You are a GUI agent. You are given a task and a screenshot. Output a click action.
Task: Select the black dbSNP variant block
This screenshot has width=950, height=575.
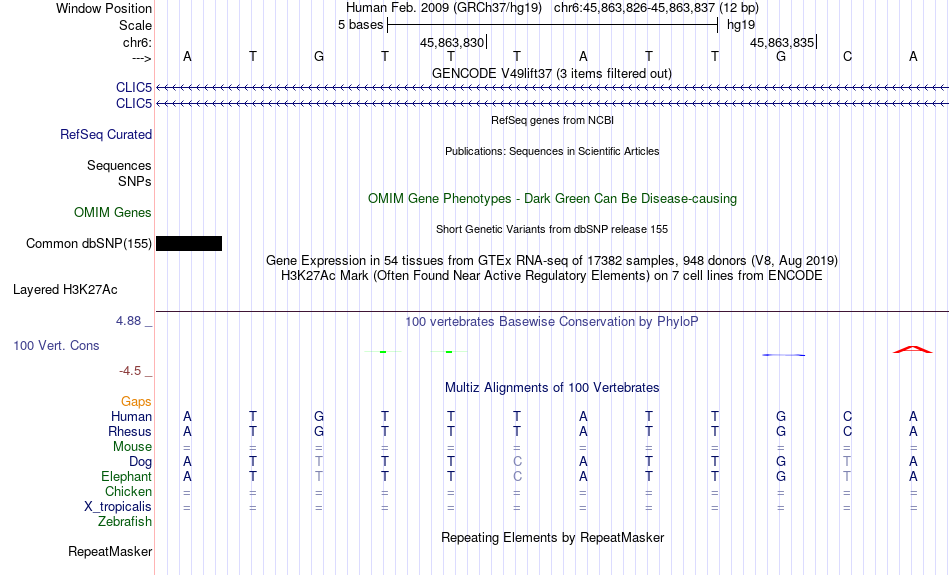click(189, 244)
